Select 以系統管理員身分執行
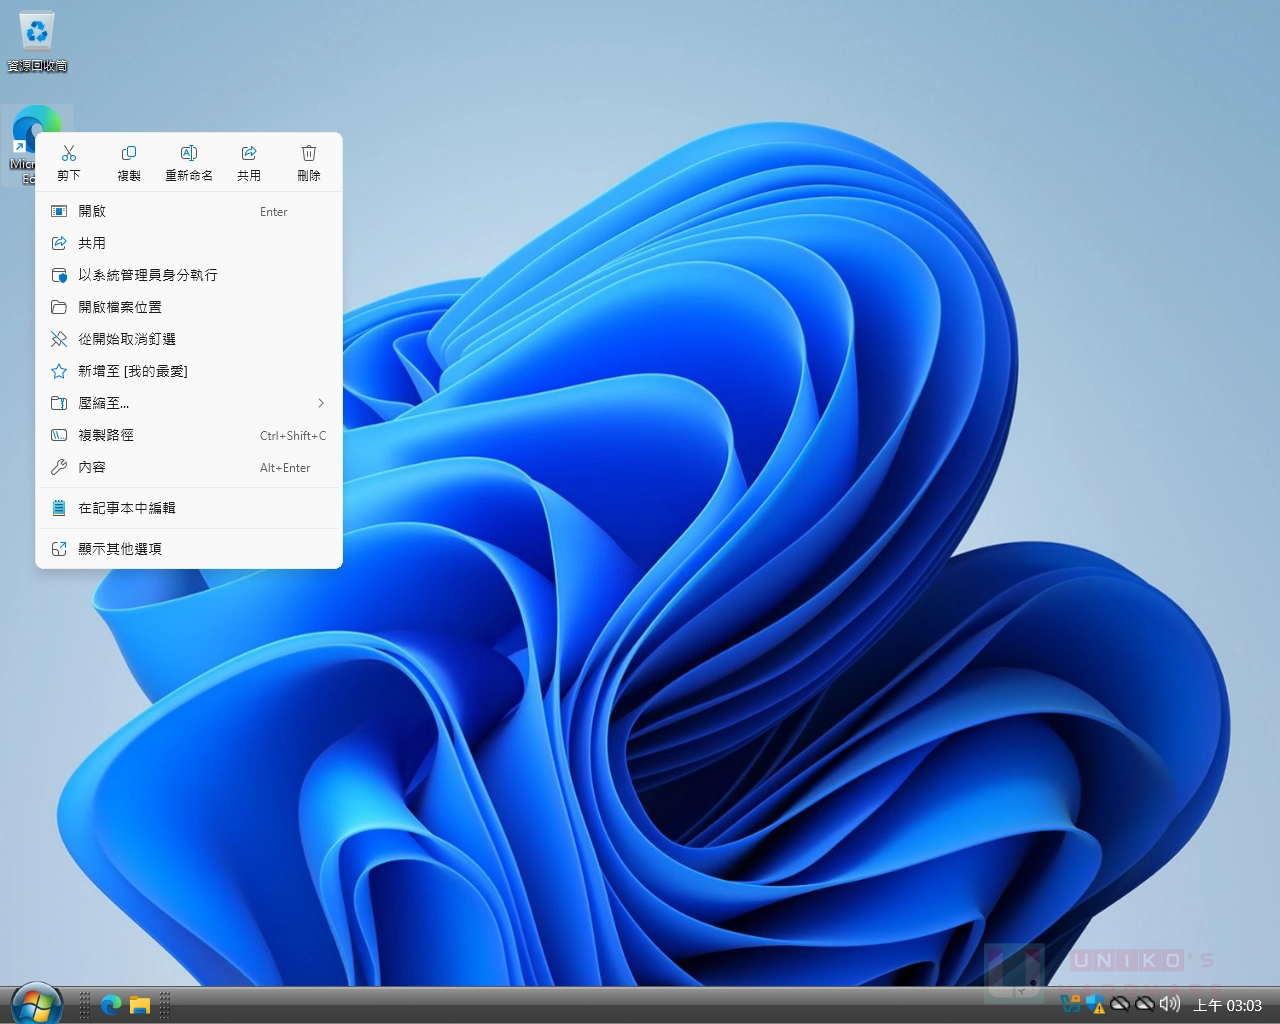Viewport: 1280px width, 1024px height. pyautogui.click(x=189, y=275)
